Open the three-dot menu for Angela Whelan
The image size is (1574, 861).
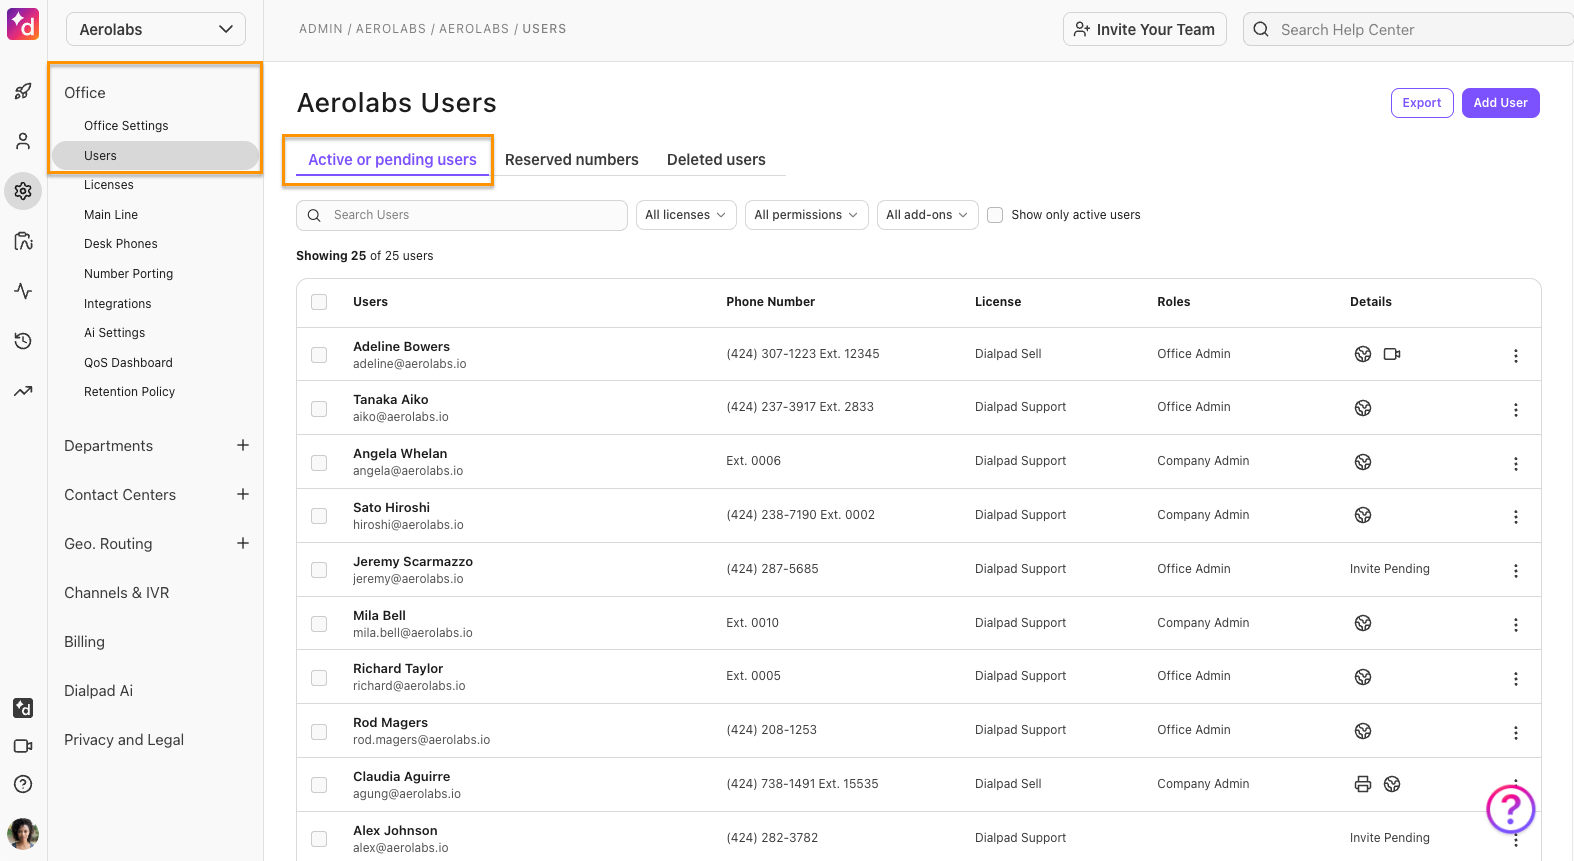coord(1516,464)
